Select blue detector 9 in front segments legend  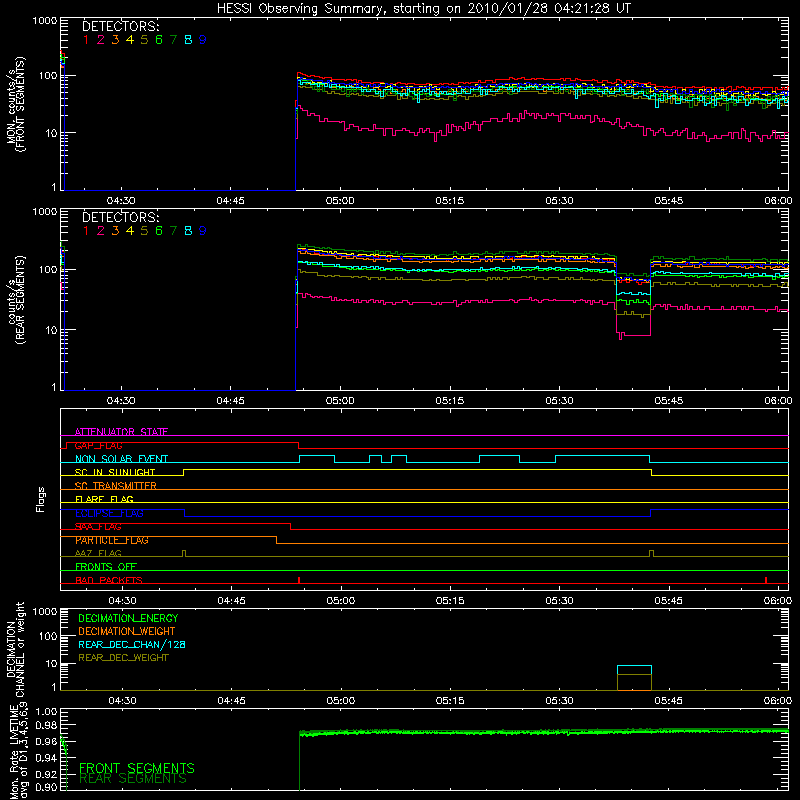[203, 40]
